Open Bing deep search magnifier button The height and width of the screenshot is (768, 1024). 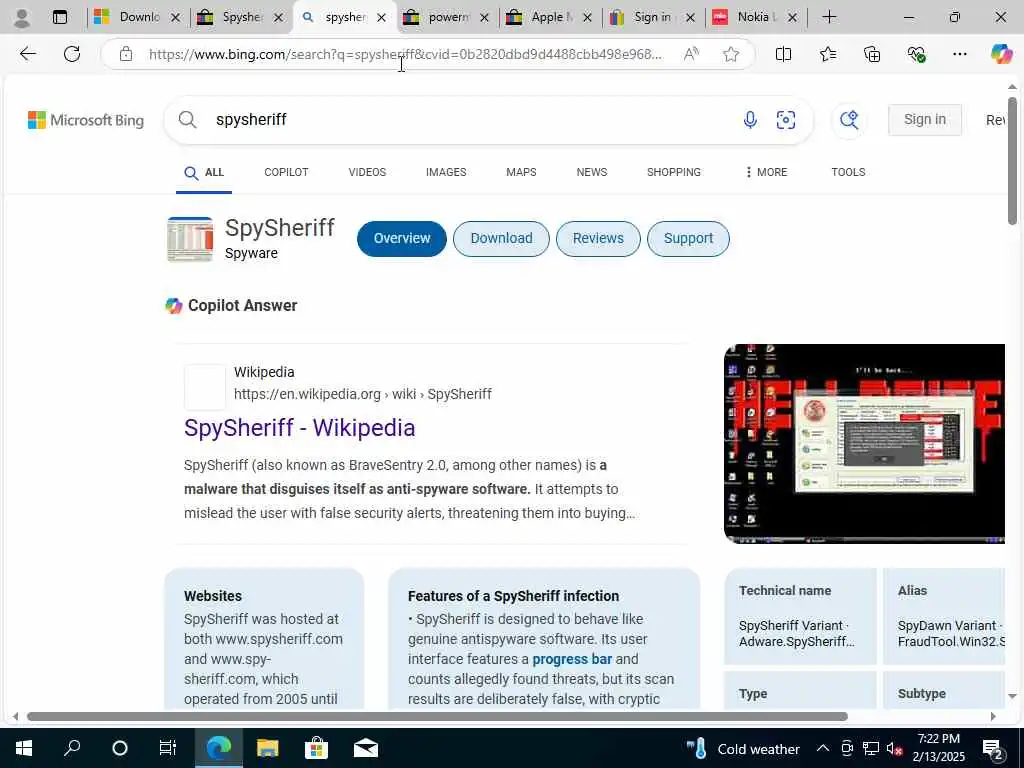point(849,120)
